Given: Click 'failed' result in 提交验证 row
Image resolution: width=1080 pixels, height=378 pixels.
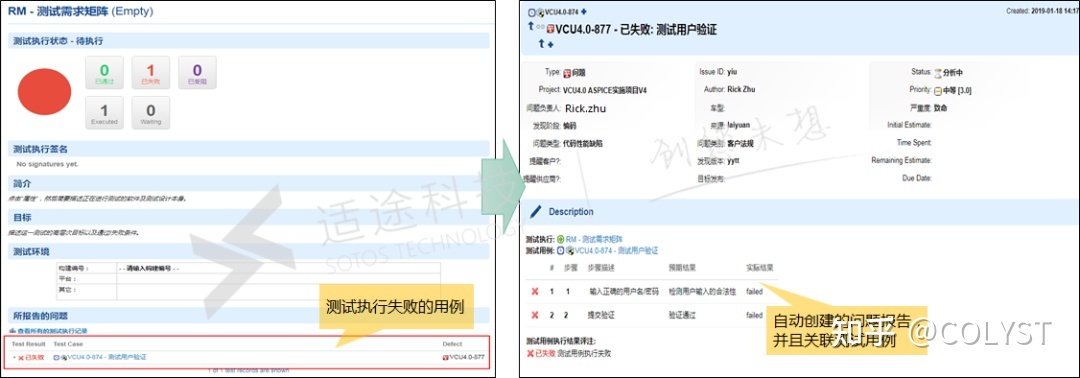Looking at the screenshot, I should click(x=754, y=315).
